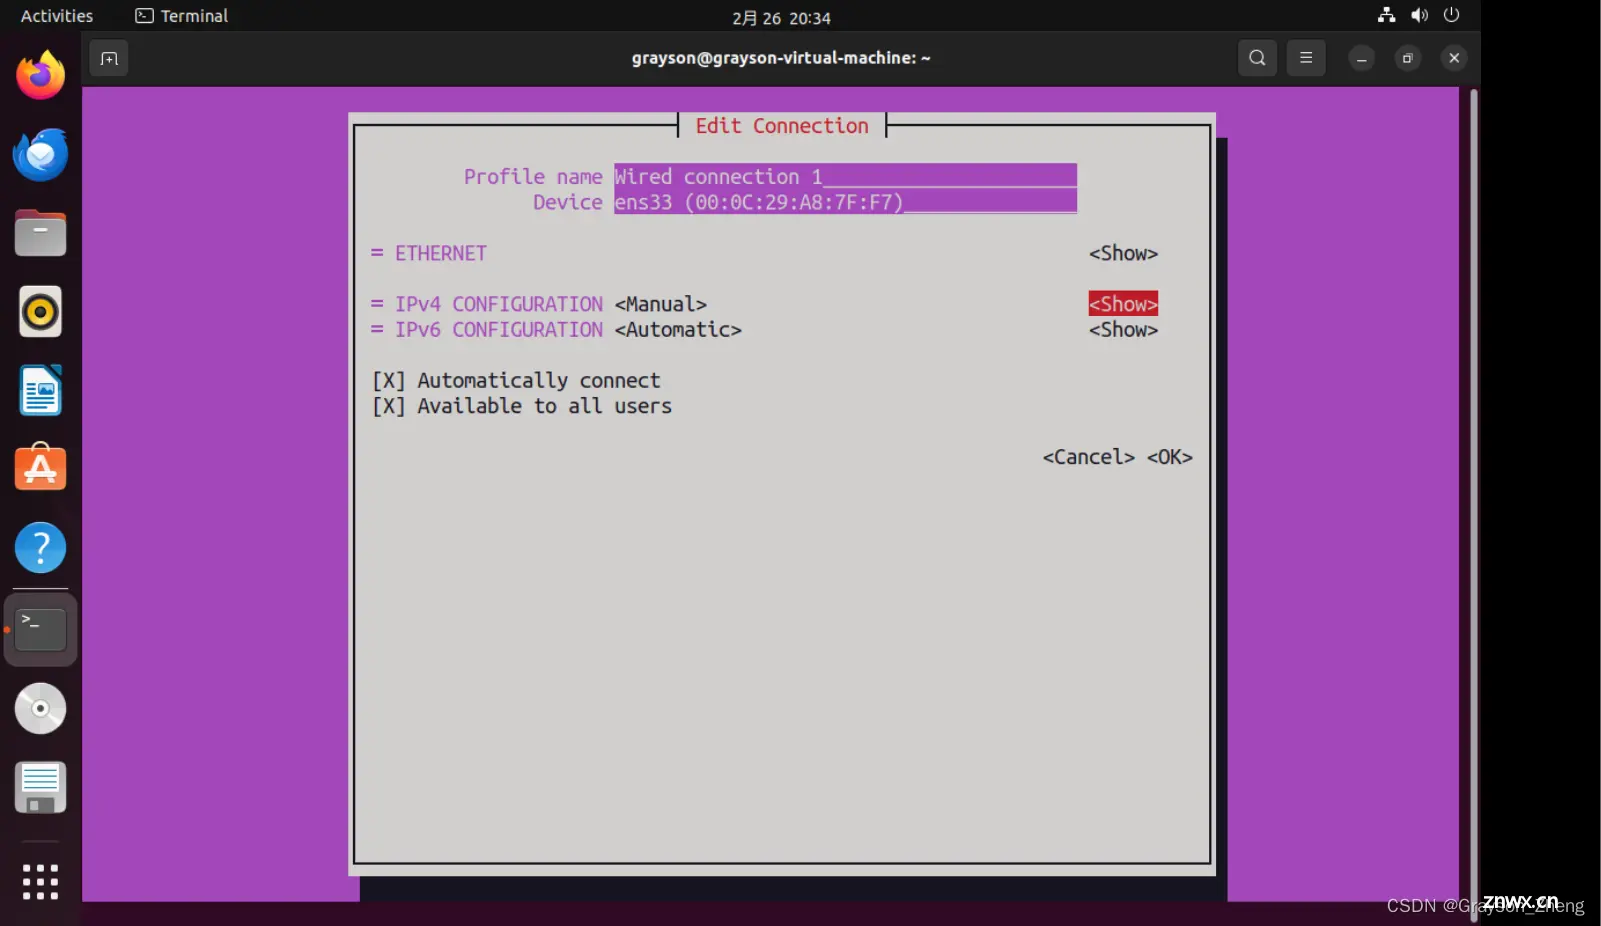
Task: Open the volume speaker icon in top bar
Action: tap(1419, 15)
